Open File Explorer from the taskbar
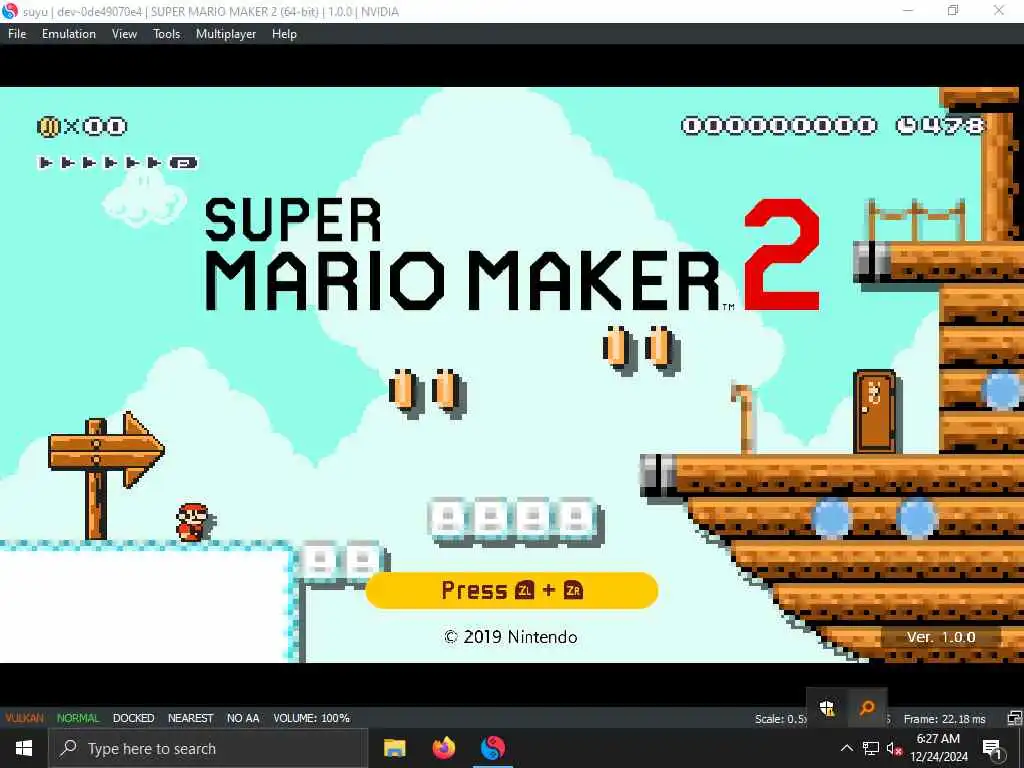This screenshot has width=1024, height=768. tap(394, 748)
